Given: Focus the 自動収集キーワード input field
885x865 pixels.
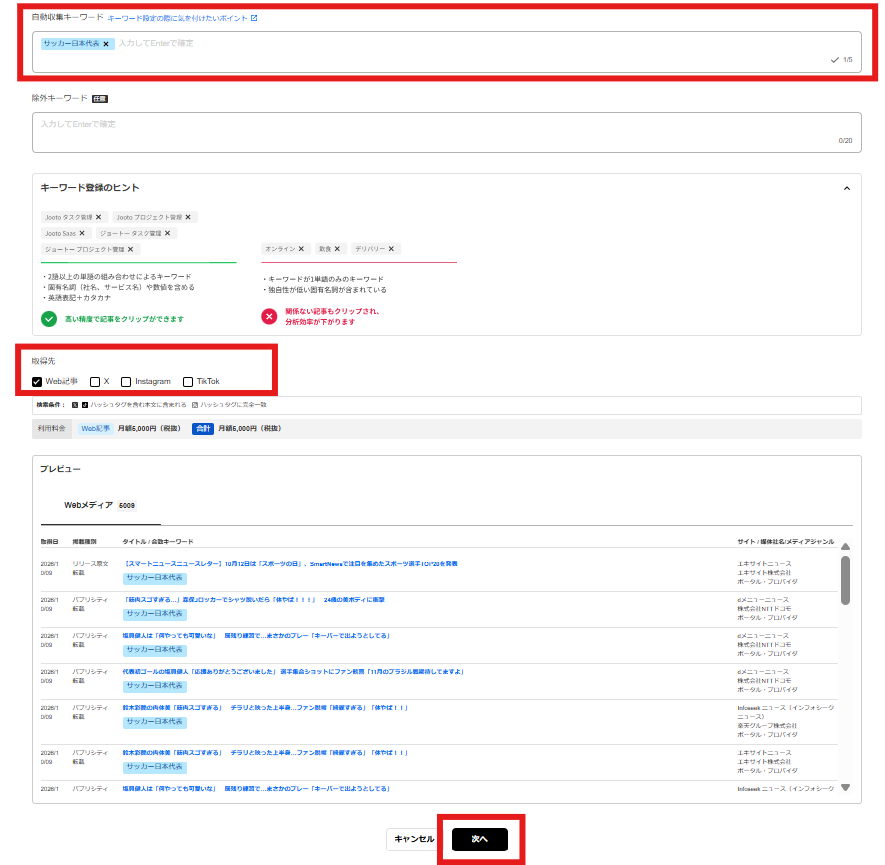Looking at the screenshot, I should [x=447, y=52].
